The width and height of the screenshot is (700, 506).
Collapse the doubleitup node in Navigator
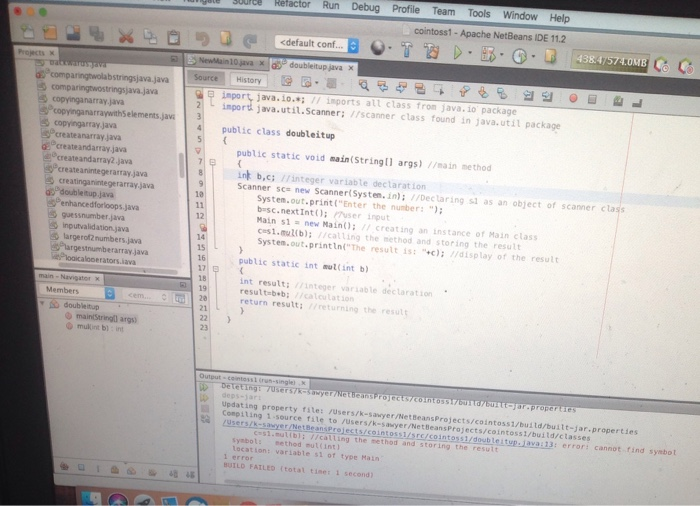(x=43, y=304)
